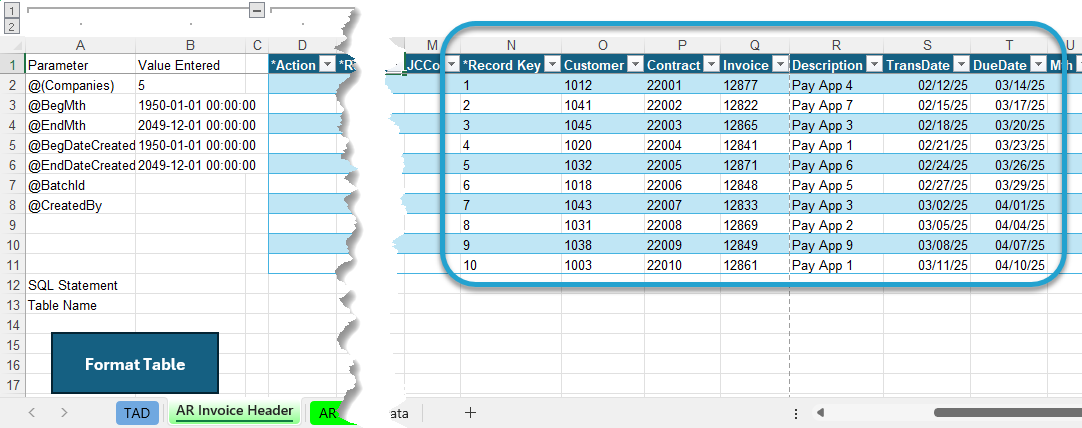Select TransDate cell 03/05/25
This screenshot has height=428, width=1082.
[927, 225]
